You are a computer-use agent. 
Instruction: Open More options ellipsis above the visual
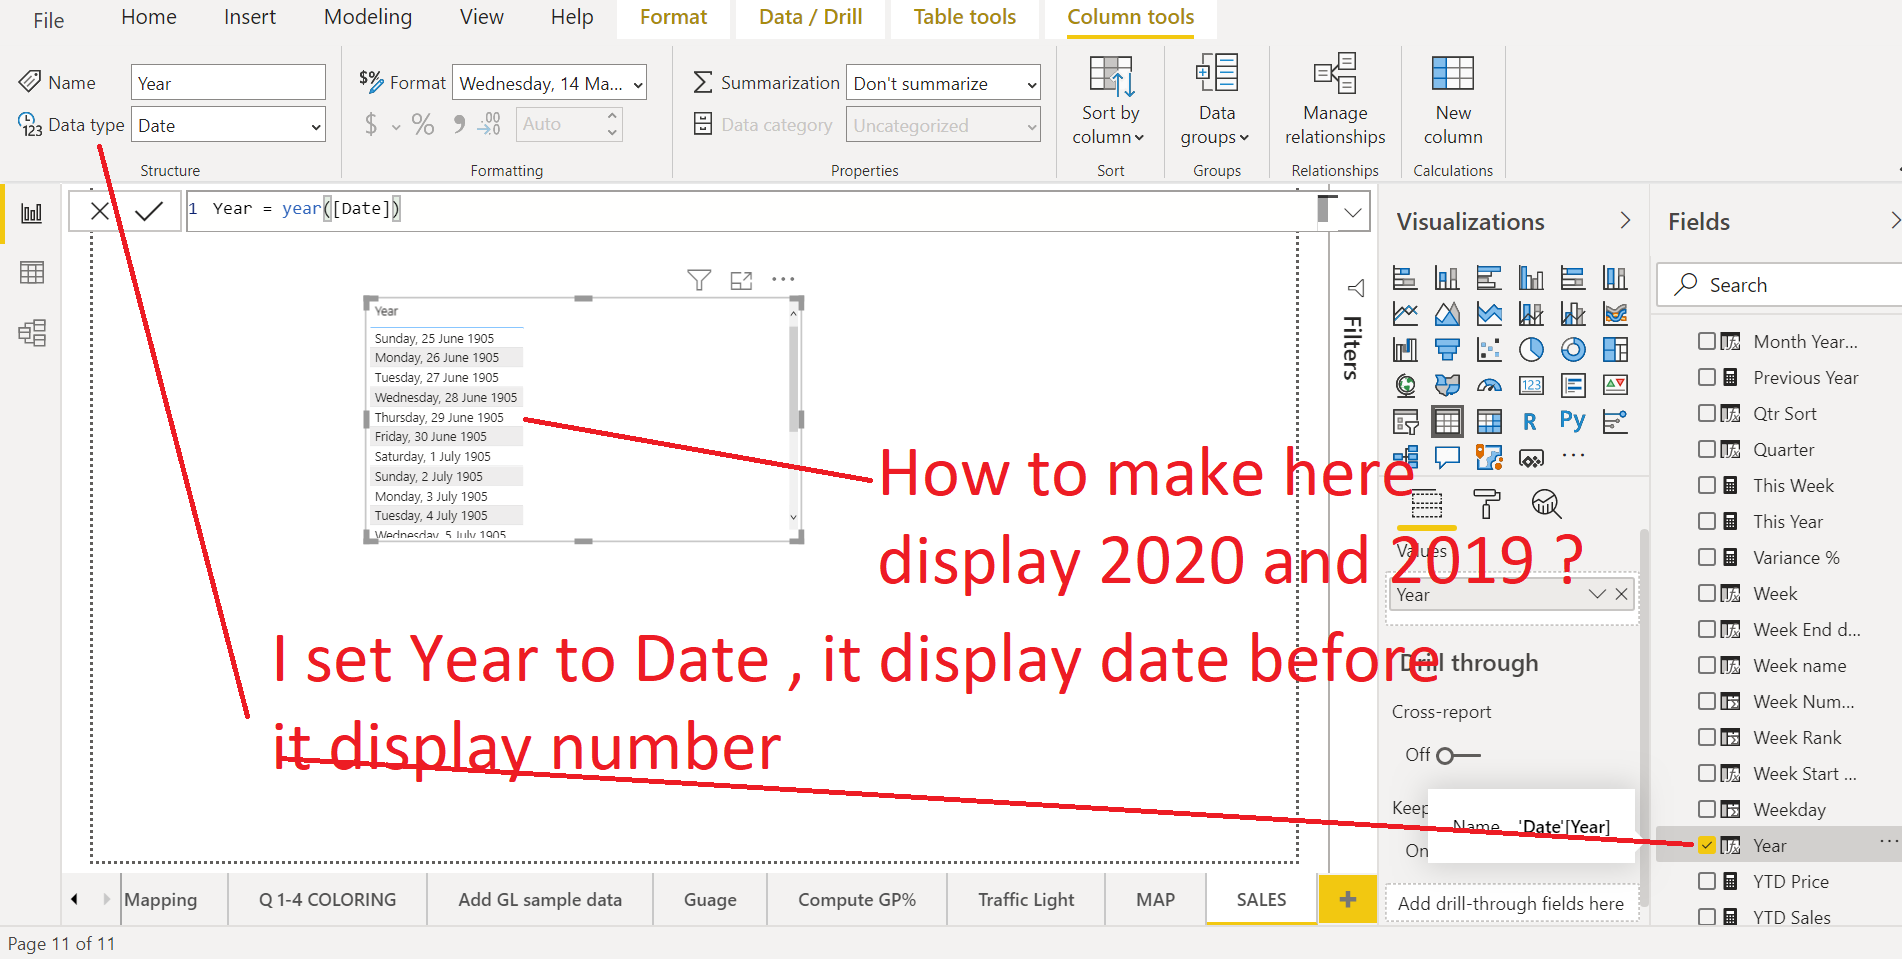[x=783, y=280]
